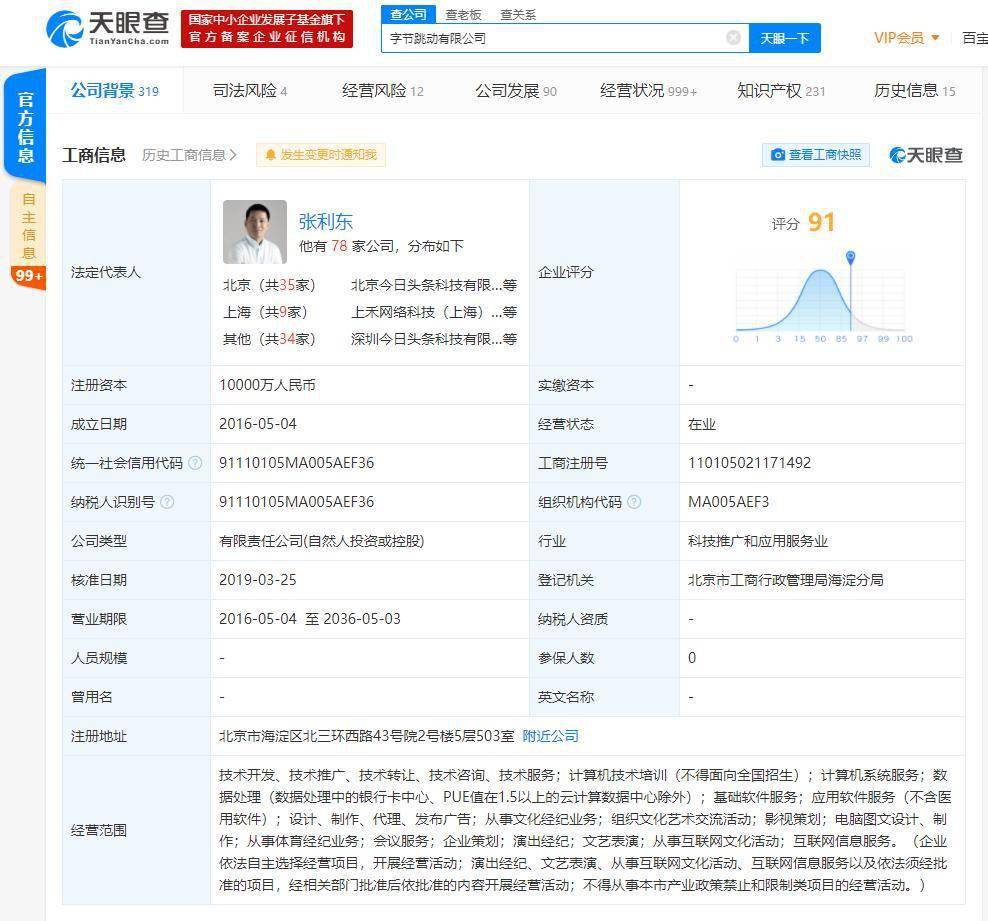Open the VIP会员 dropdown menu
Image resolution: width=988 pixels, height=921 pixels.
[906, 38]
